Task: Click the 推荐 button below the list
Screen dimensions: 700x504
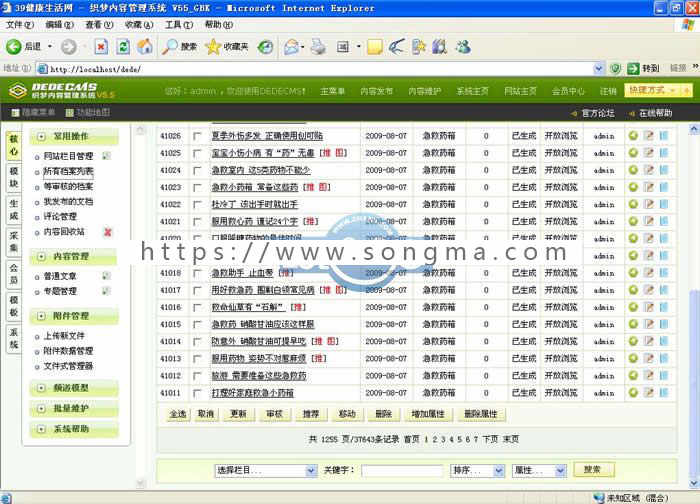Action: click(310, 414)
